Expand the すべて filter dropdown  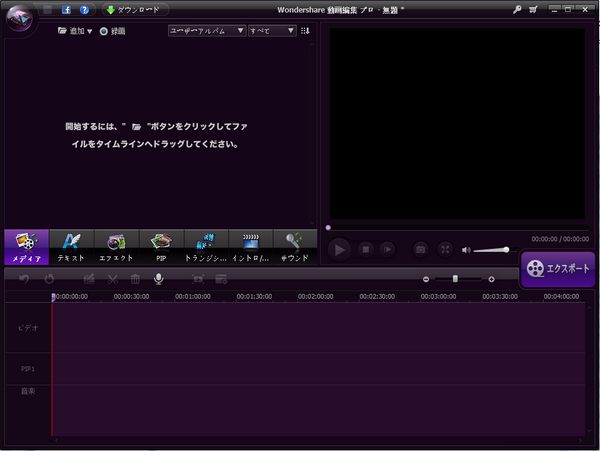click(x=272, y=31)
